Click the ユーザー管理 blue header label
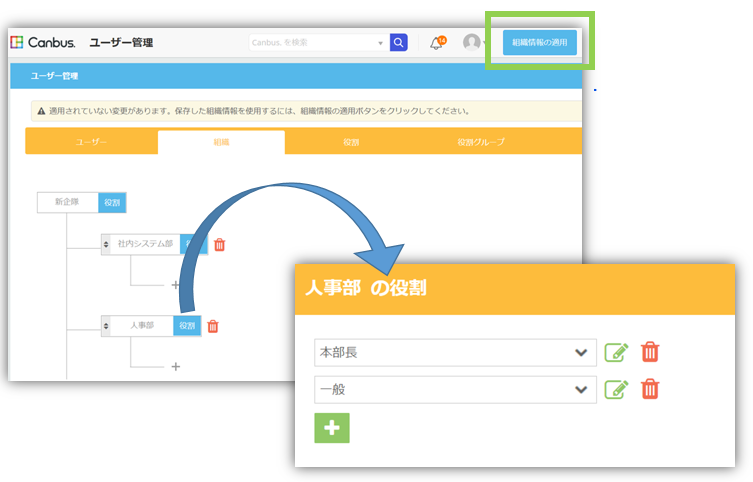 click(54, 76)
